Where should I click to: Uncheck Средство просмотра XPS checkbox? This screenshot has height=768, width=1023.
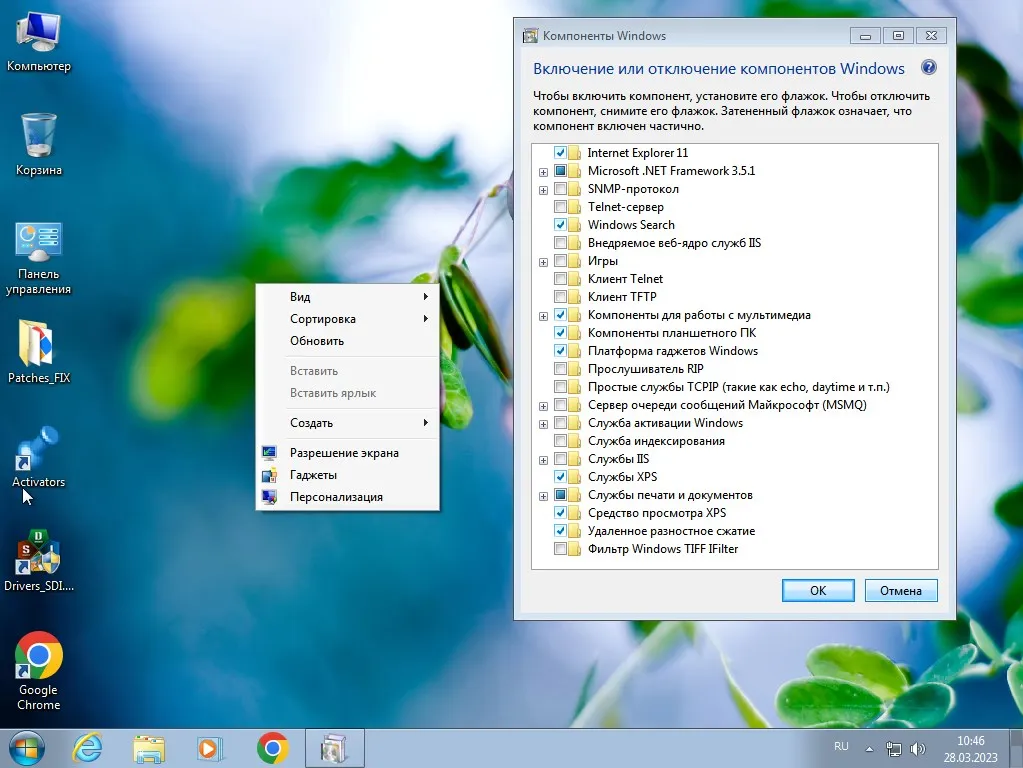(x=560, y=513)
